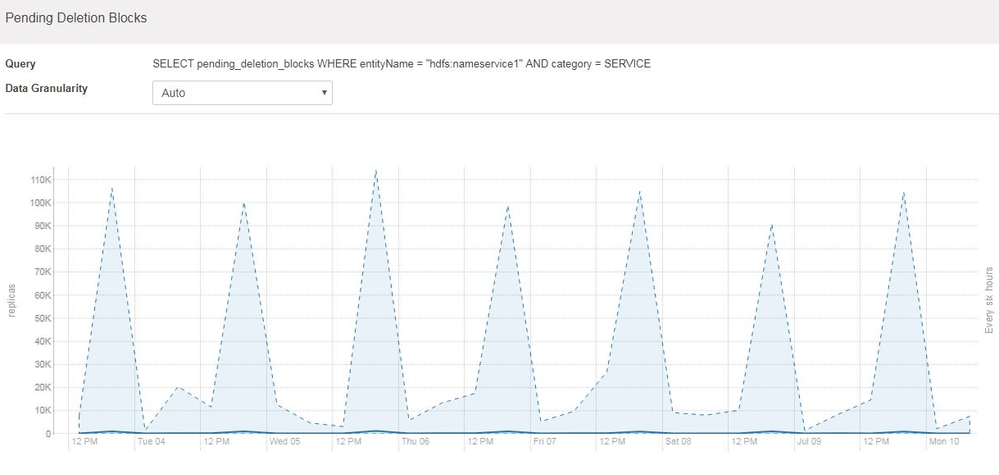Click the 'Pending Deletion Blocks' title
Image resolution: width=999 pixels, height=475 pixels.
click(x=76, y=18)
